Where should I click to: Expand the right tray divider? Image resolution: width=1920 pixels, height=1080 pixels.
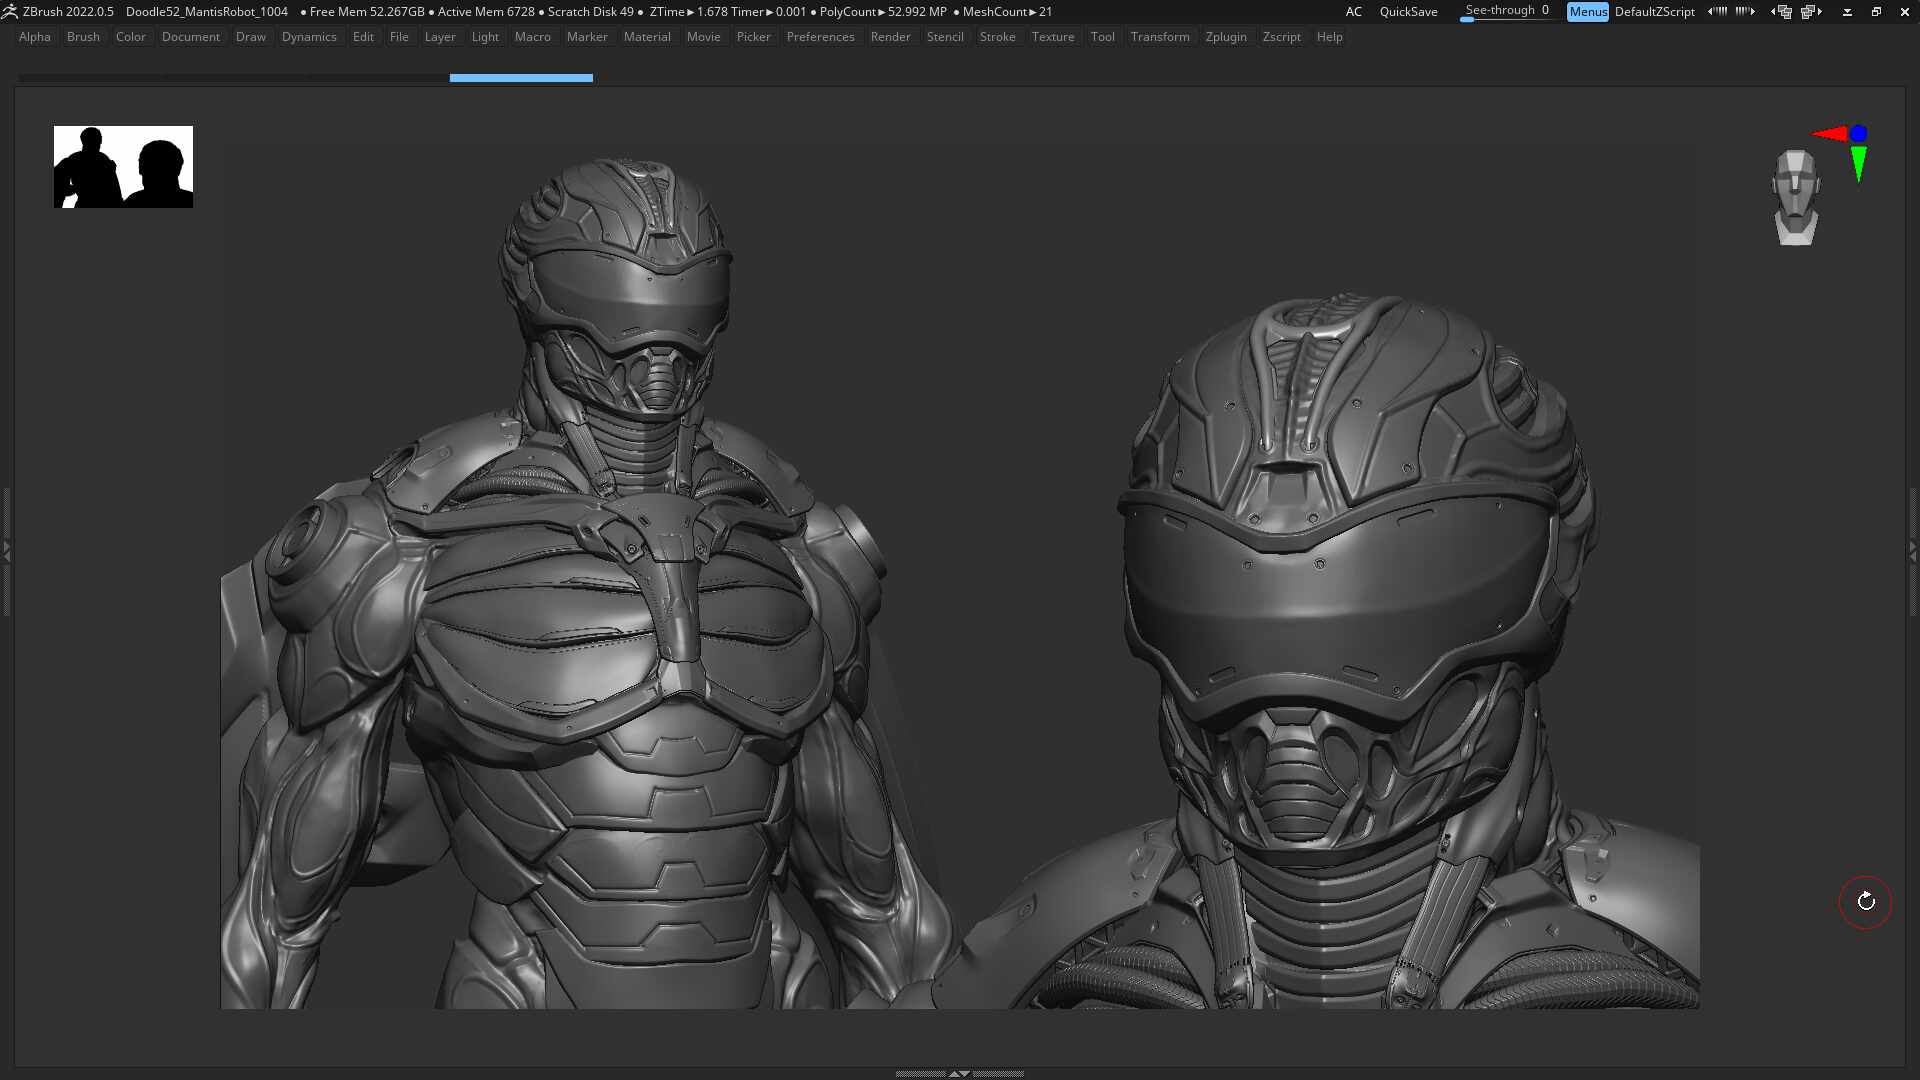[1913, 550]
